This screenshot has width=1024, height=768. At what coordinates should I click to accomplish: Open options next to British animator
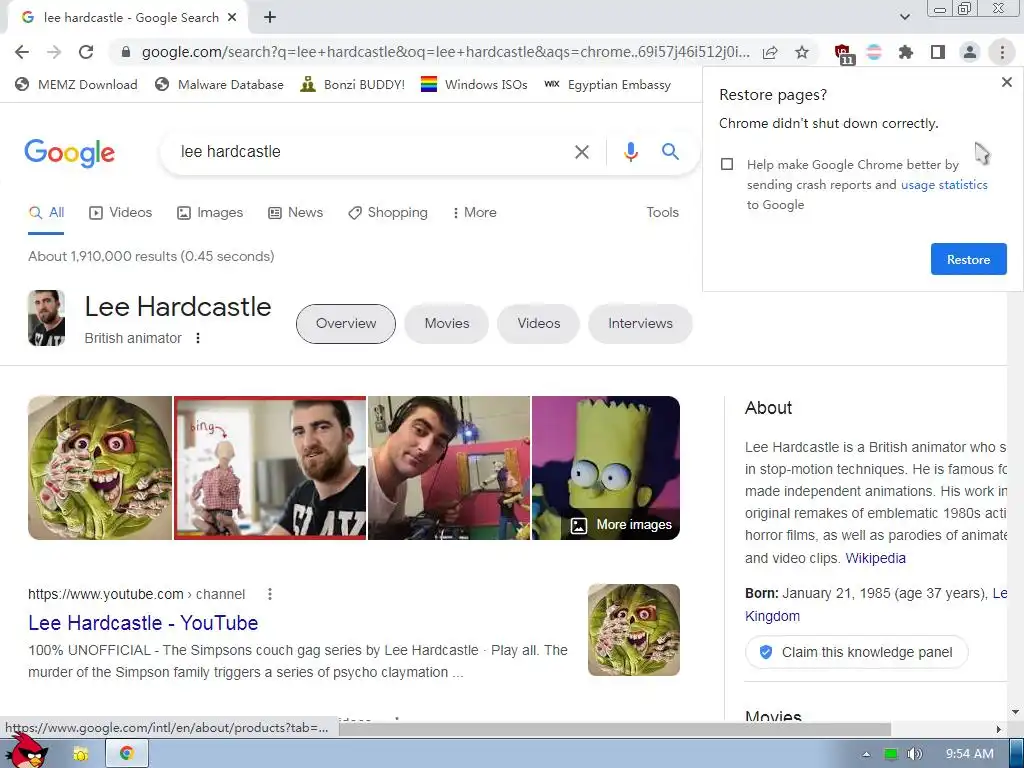pyautogui.click(x=198, y=338)
